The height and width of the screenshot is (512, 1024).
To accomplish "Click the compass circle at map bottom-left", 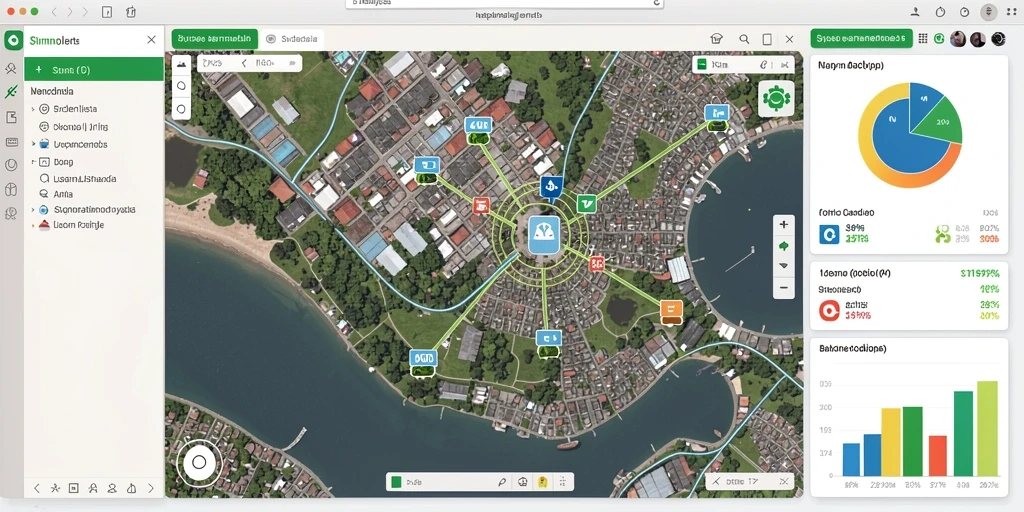I will click(x=199, y=462).
